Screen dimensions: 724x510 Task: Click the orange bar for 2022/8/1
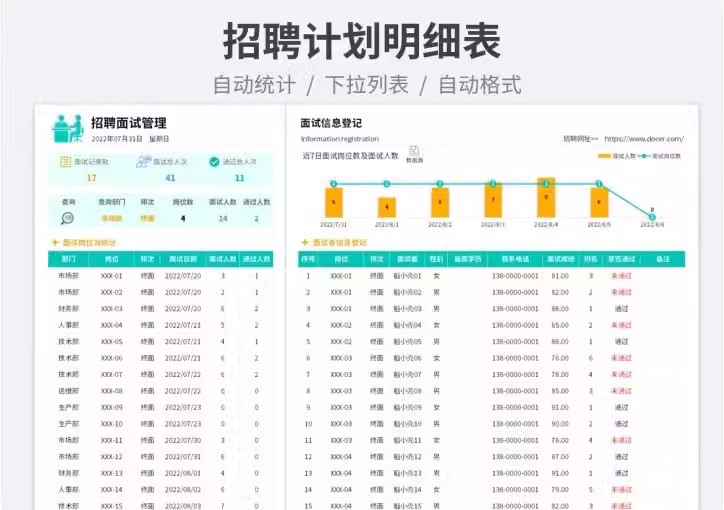pos(387,207)
